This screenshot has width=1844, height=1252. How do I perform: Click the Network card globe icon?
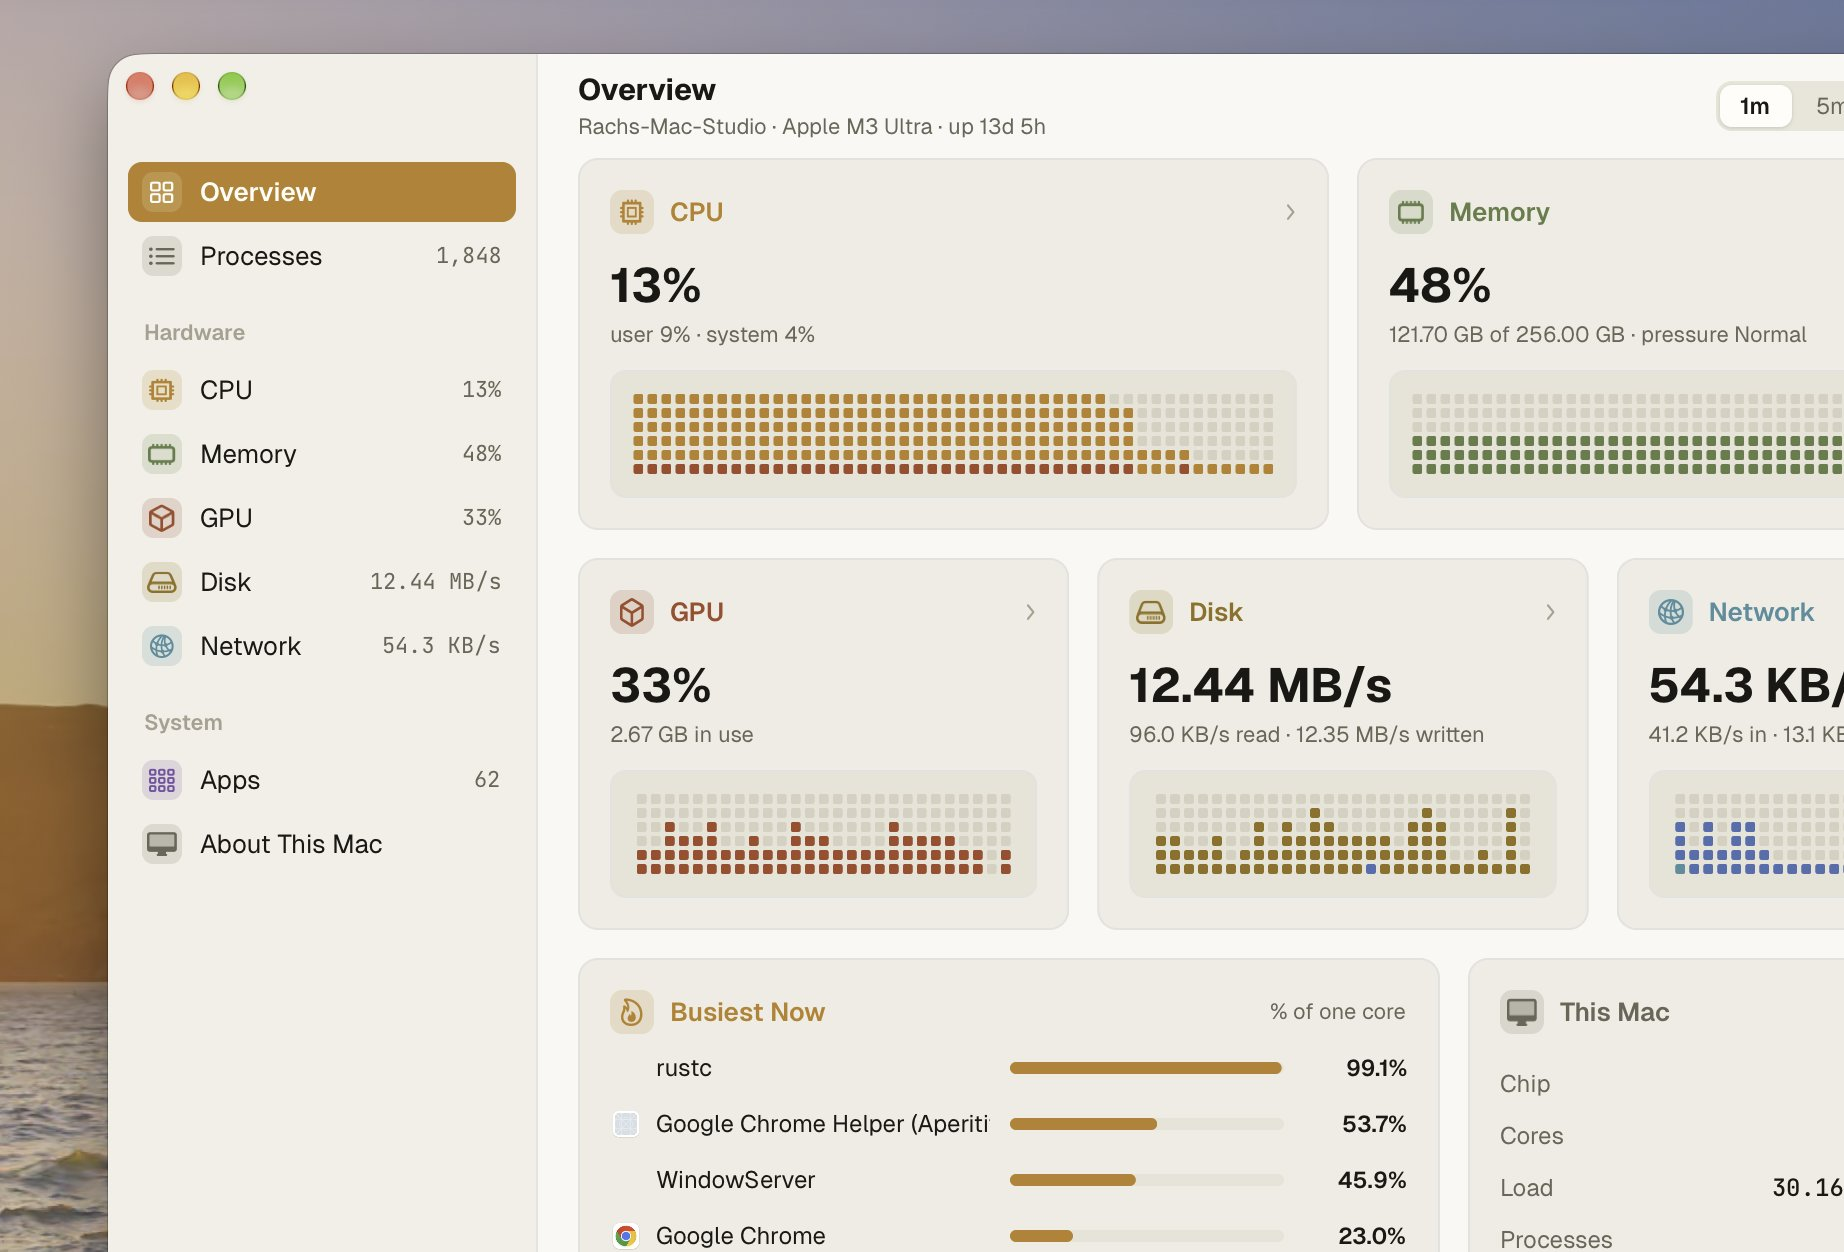pyautogui.click(x=1671, y=612)
